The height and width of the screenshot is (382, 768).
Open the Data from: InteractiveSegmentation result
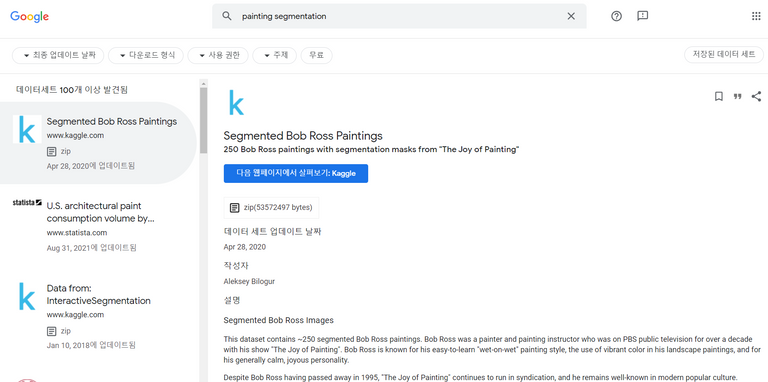pos(98,316)
